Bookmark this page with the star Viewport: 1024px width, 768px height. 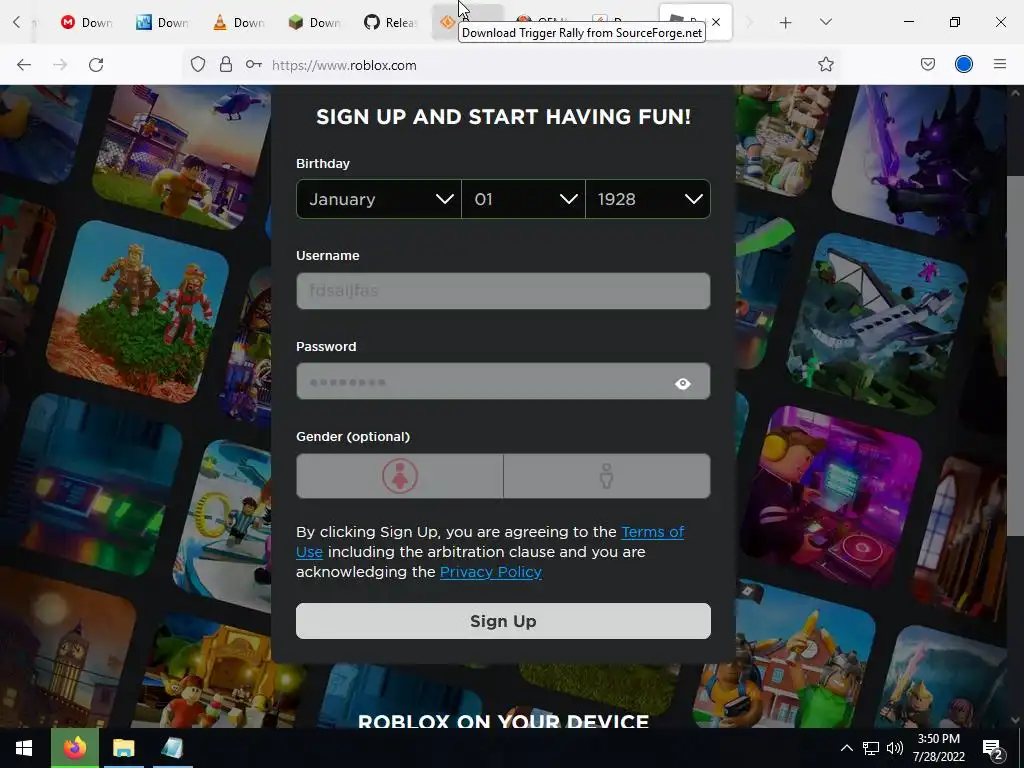pos(825,65)
